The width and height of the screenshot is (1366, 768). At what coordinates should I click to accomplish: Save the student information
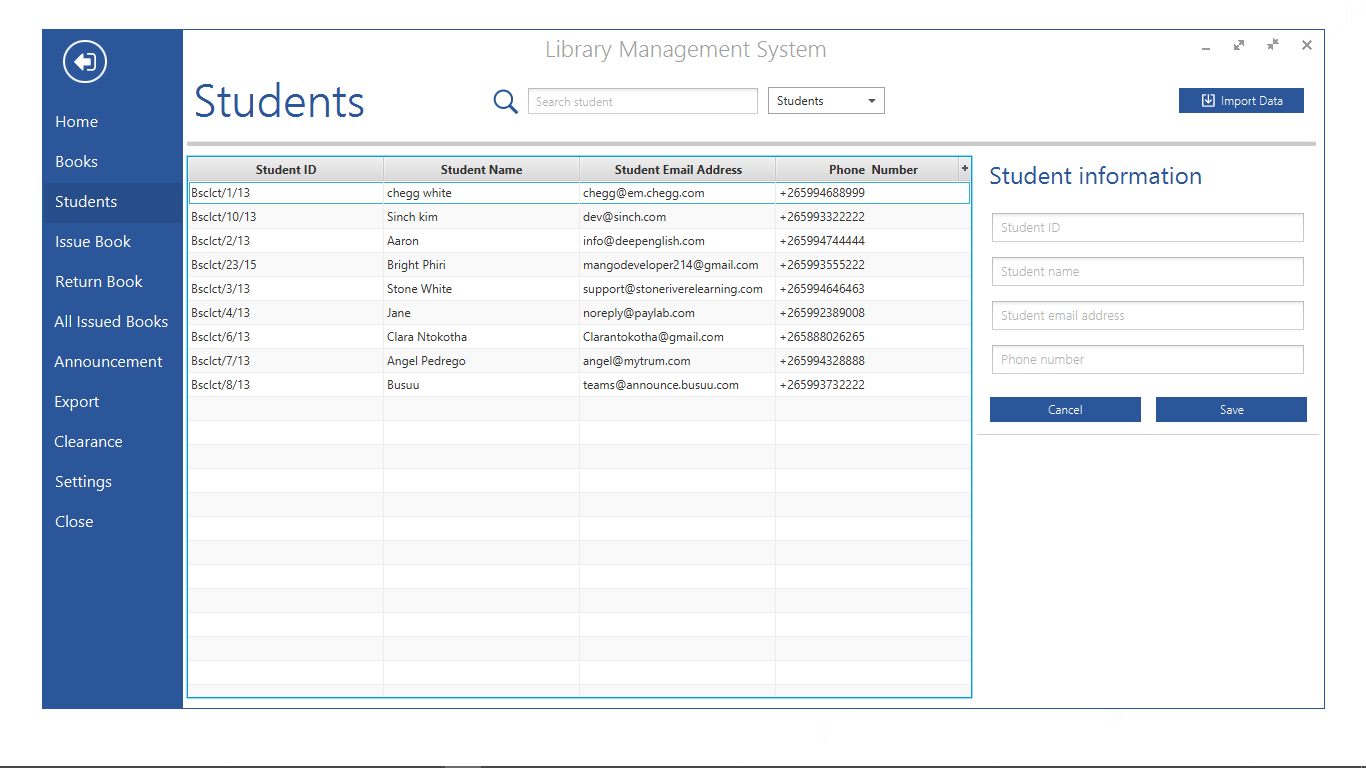point(1231,409)
